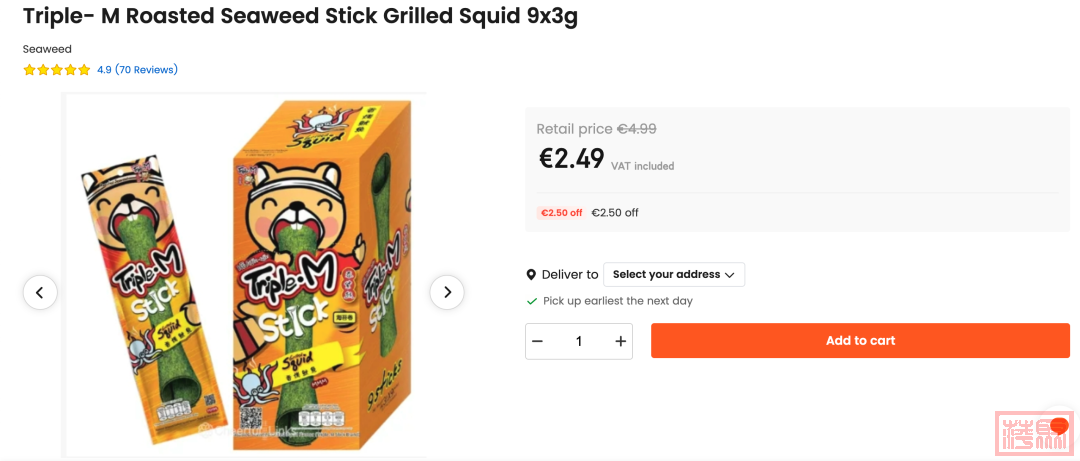The height and width of the screenshot is (461, 1080).
Task: Click the quantity input field
Action: (x=579, y=342)
